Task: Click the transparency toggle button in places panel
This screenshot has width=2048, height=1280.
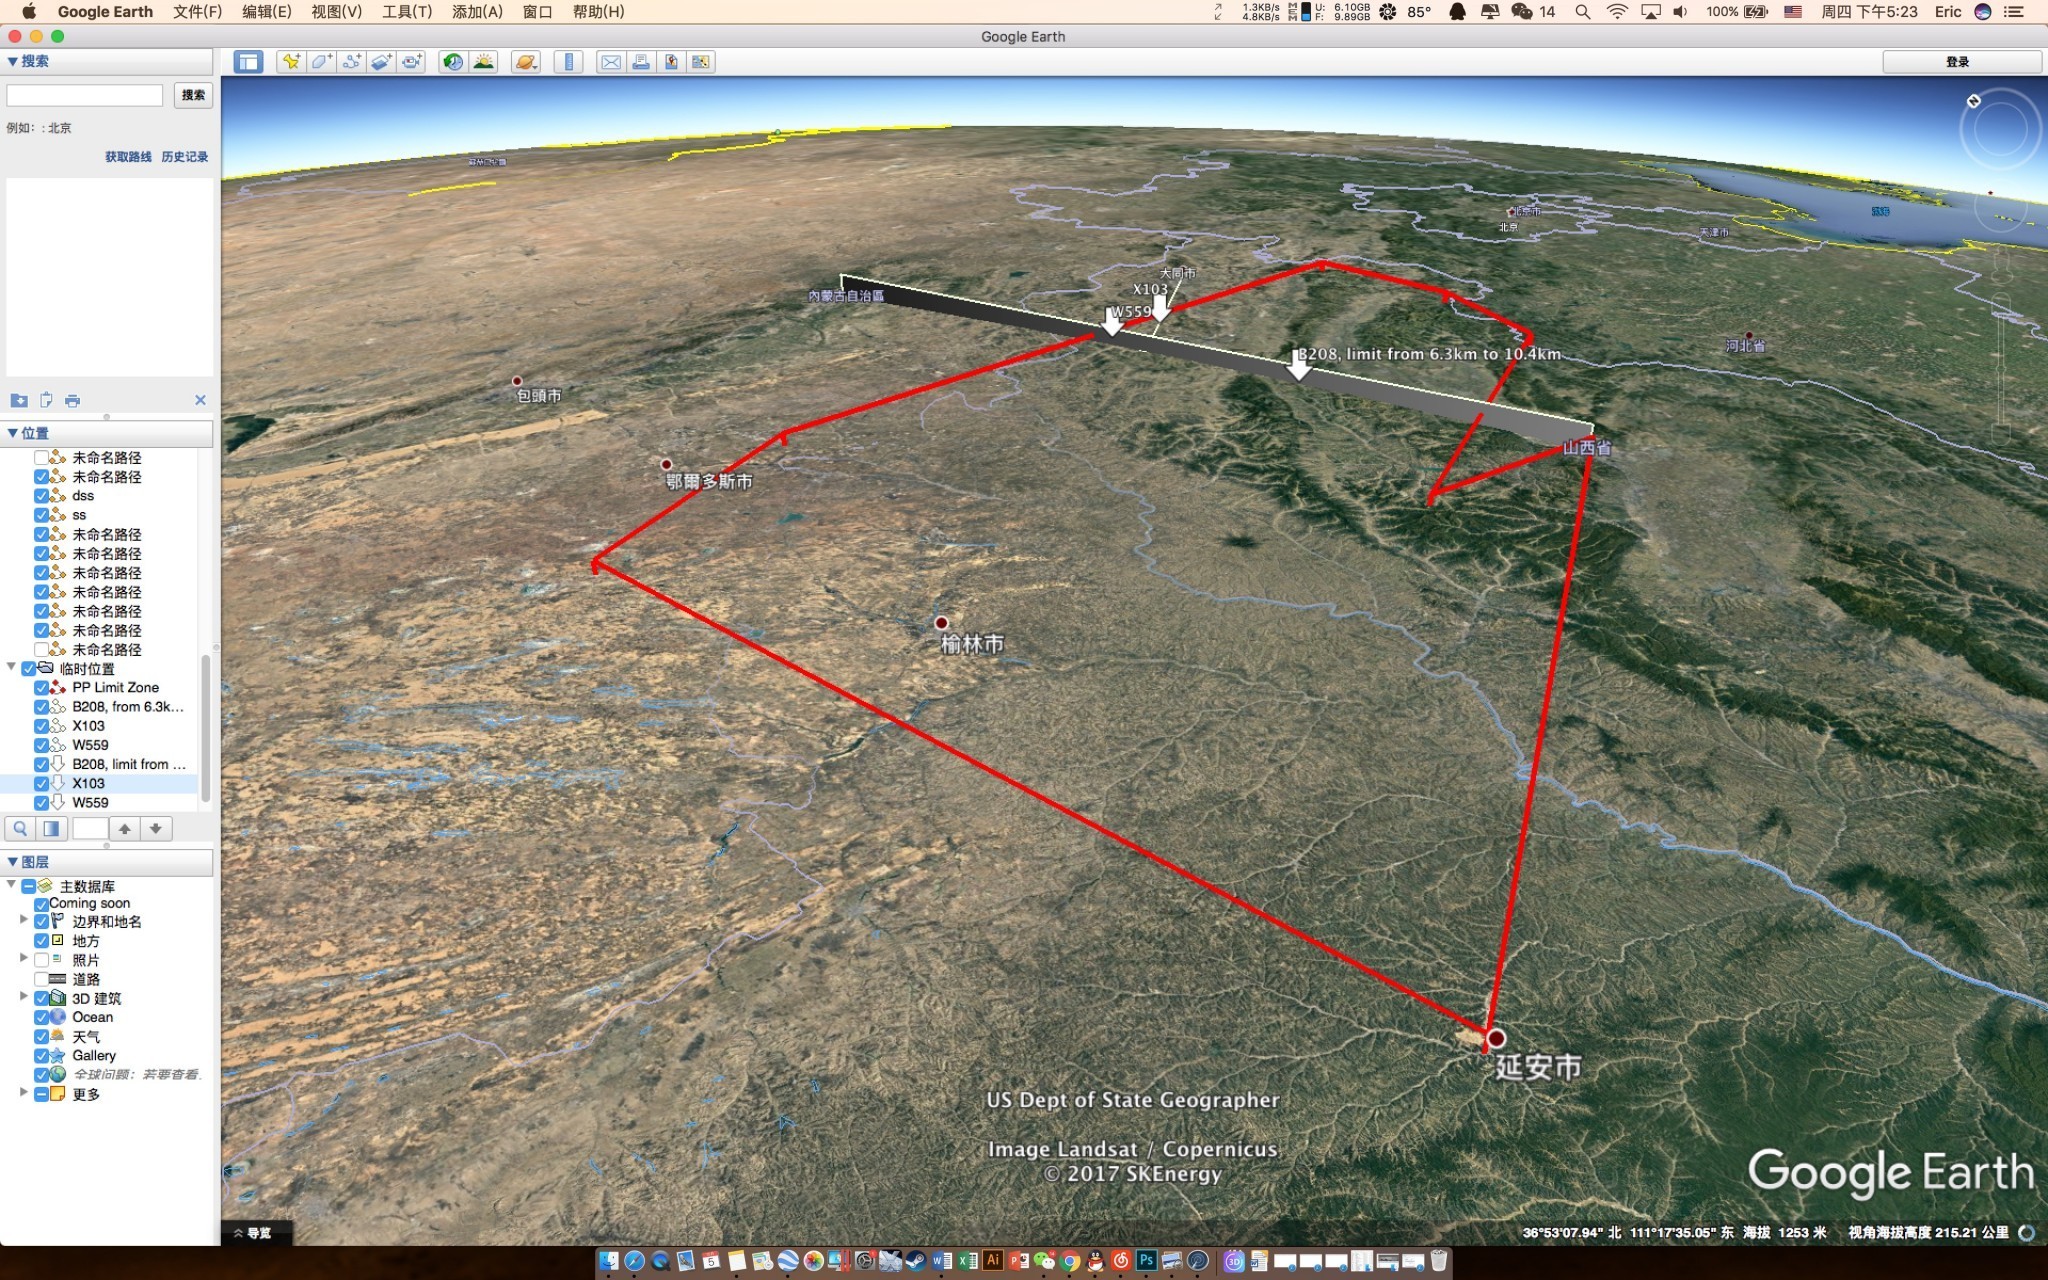Action: tap(51, 828)
